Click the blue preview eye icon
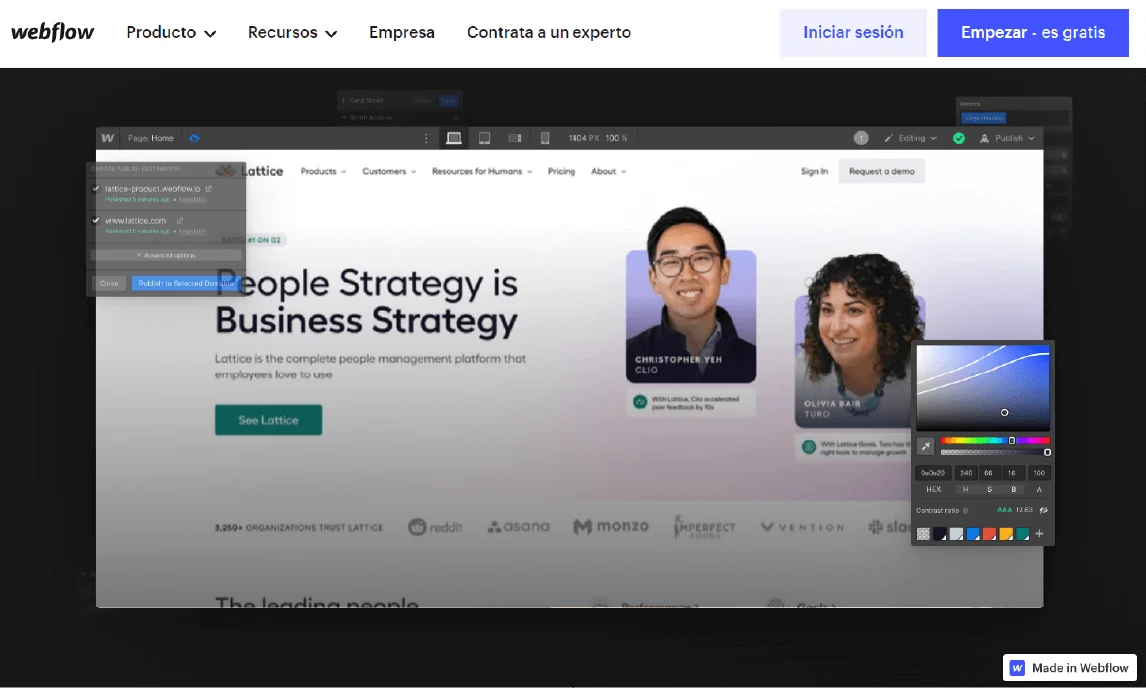 click(x=194, y=138)
